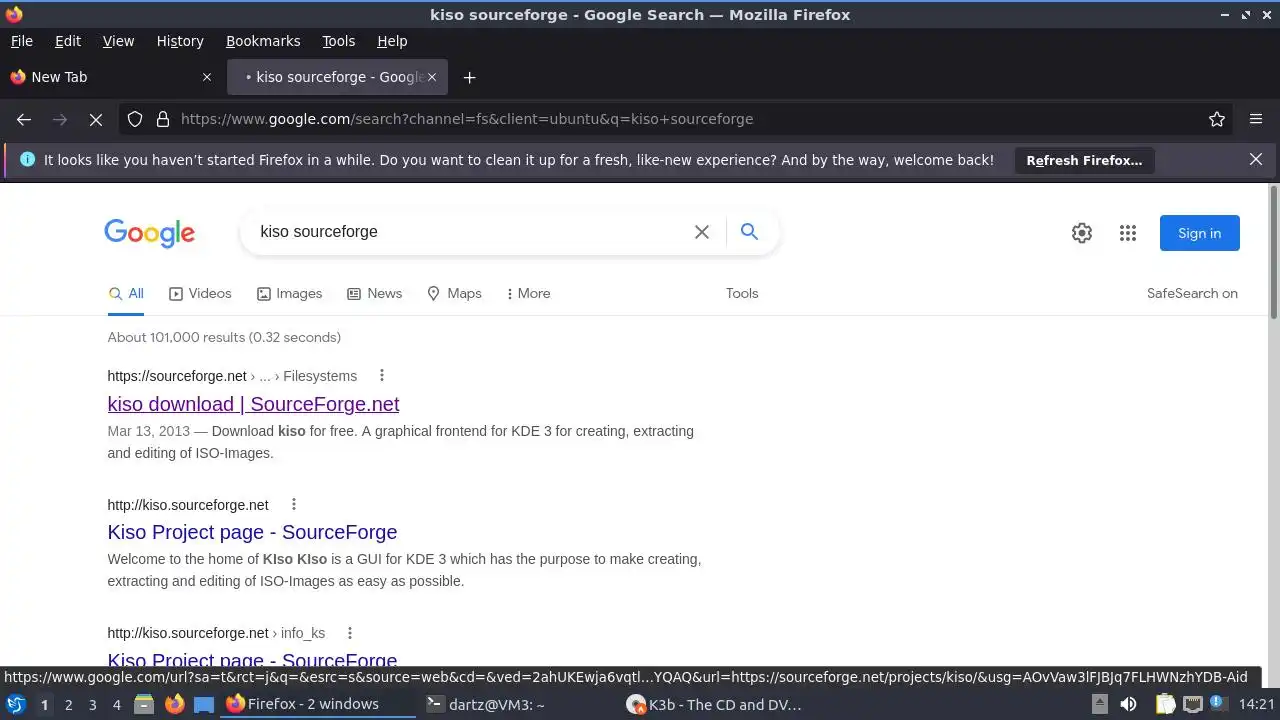This screenshot has height=720, width=1280.
Task: Click the page vertical scrollbar
Action: click(x=1273, y=253)
